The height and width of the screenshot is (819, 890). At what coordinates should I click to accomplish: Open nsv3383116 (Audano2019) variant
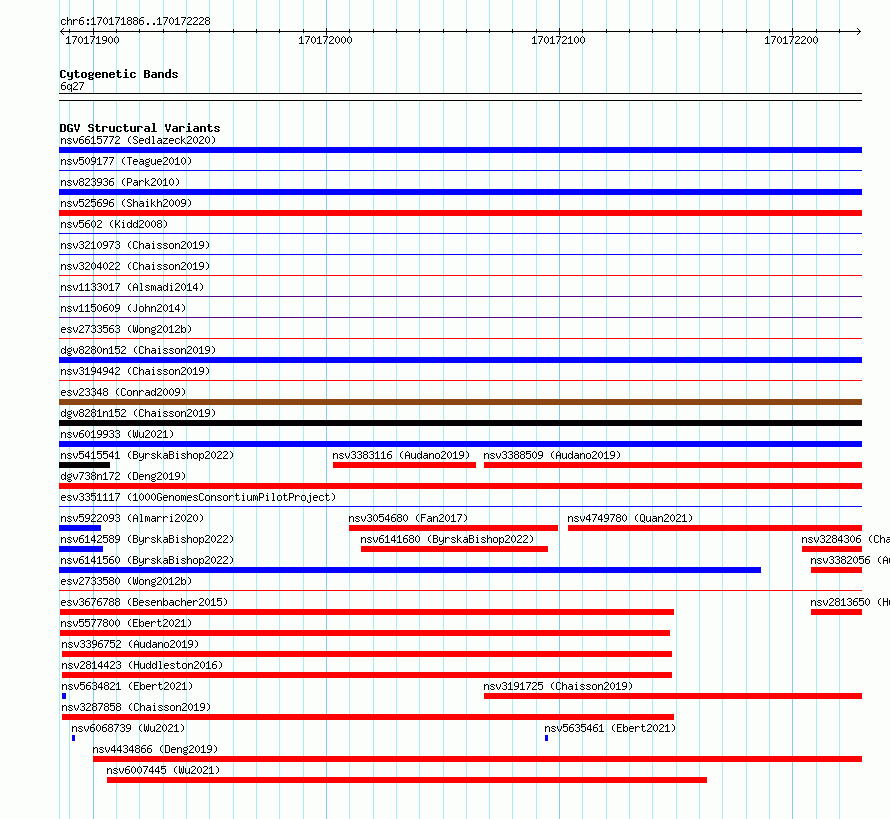(401, 455)
